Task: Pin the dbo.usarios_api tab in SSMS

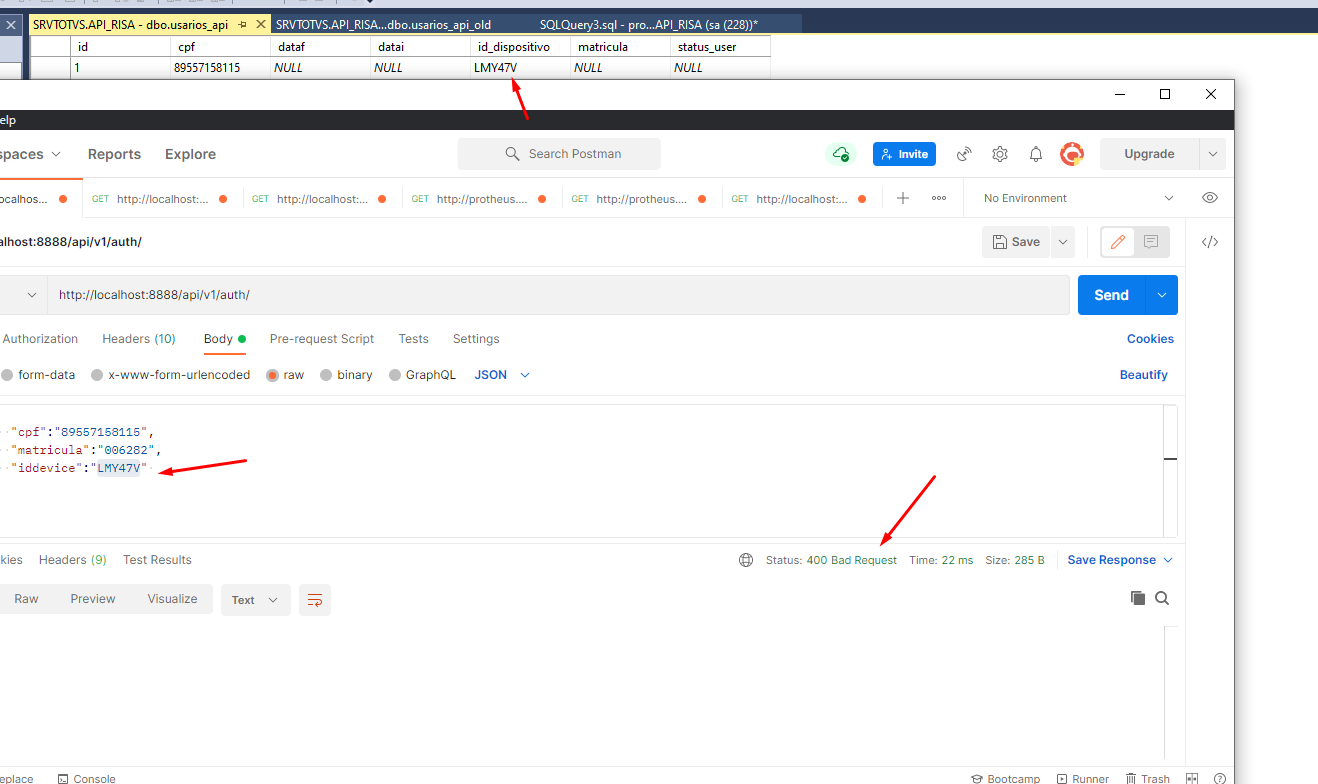Action: point(242,24)
